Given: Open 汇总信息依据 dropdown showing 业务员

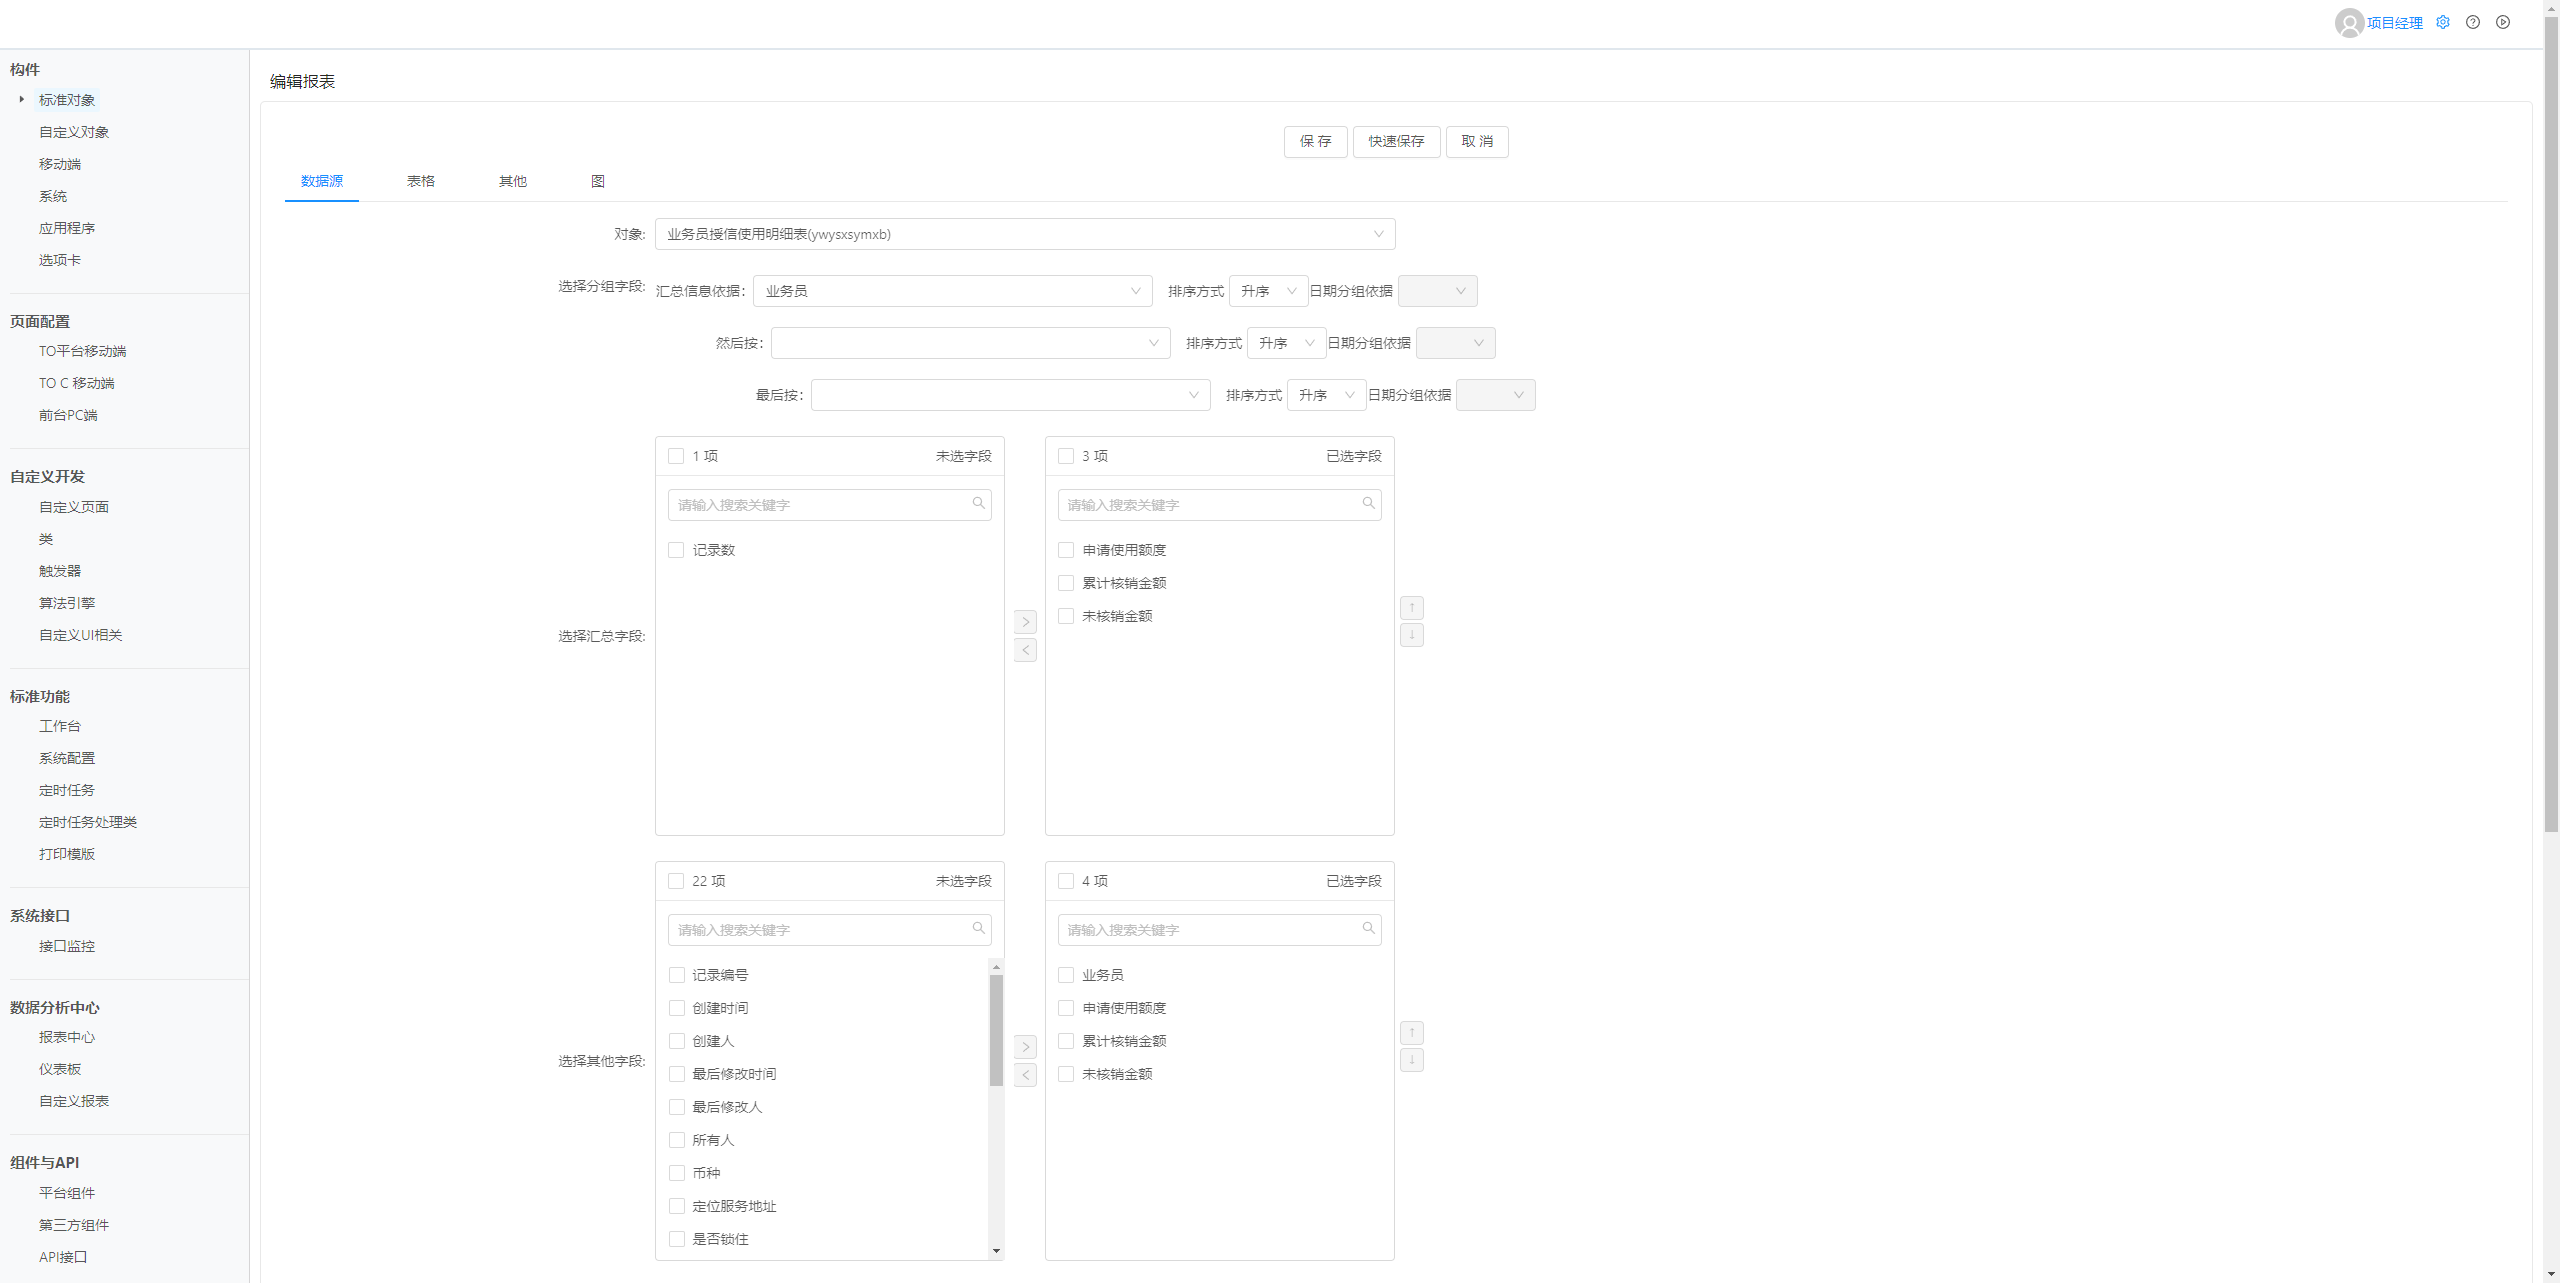Looking at the screenshot, I should click(953, 291).
